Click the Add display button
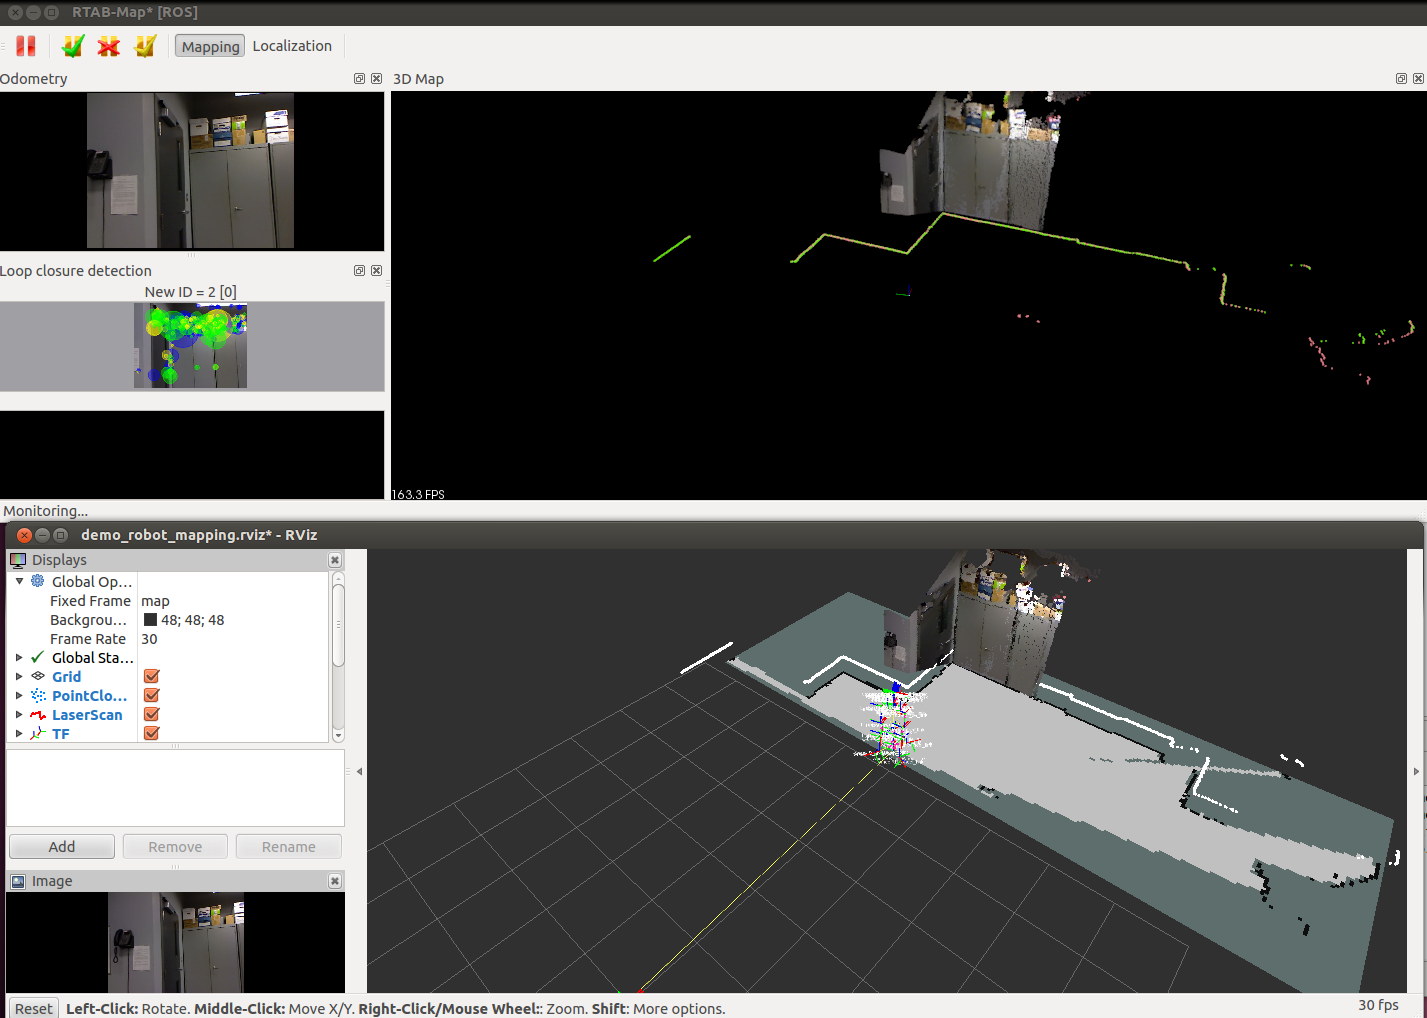The height and width of the screenshot is (1018, 1427). [x=62, y=847]
